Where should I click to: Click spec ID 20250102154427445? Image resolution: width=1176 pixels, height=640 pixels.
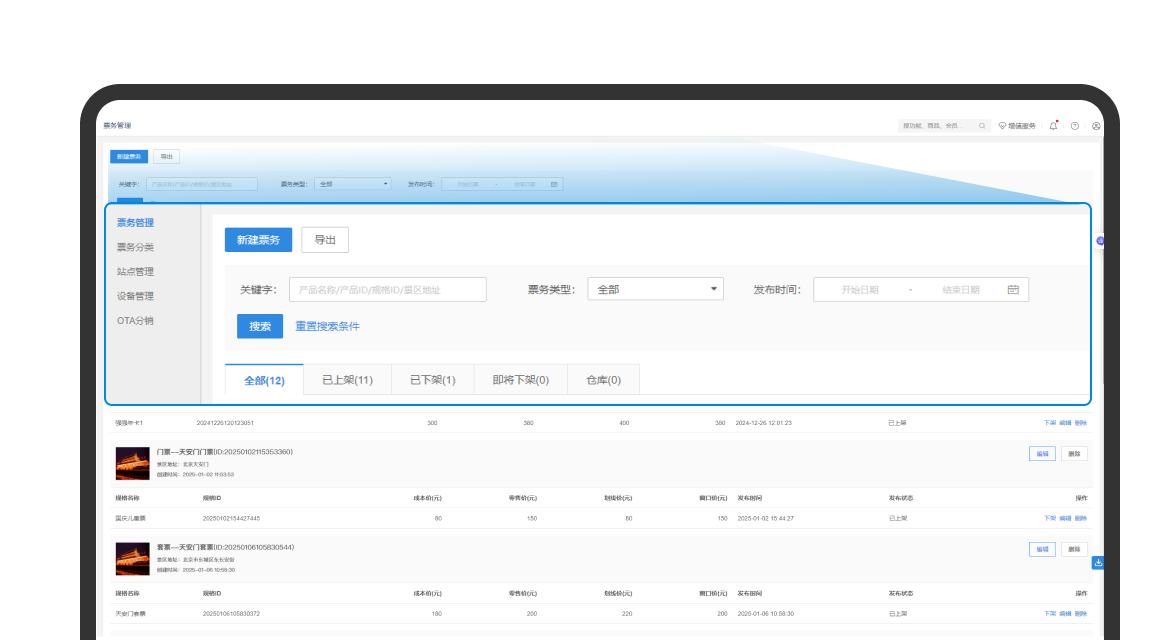(231, 518)
